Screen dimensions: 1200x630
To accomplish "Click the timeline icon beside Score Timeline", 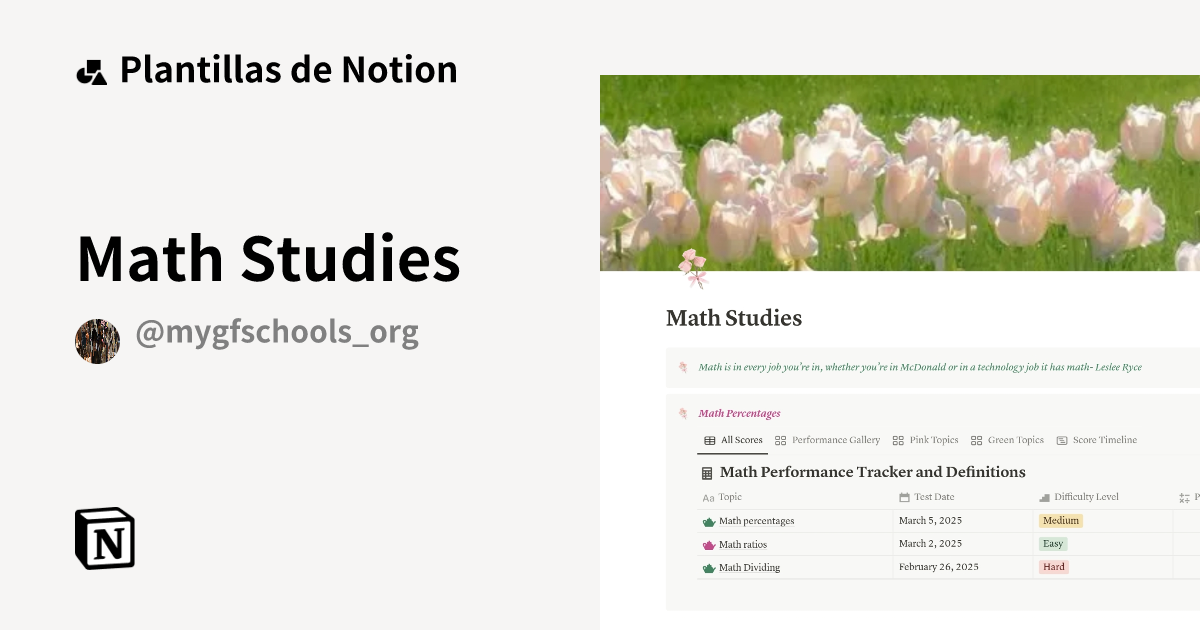I will [1061, 440].
